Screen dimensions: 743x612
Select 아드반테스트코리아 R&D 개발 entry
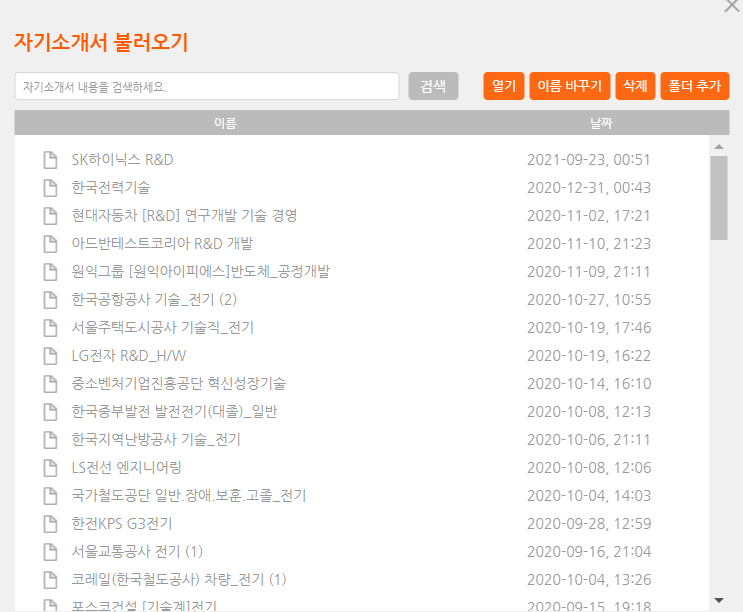tap(162, 244)
